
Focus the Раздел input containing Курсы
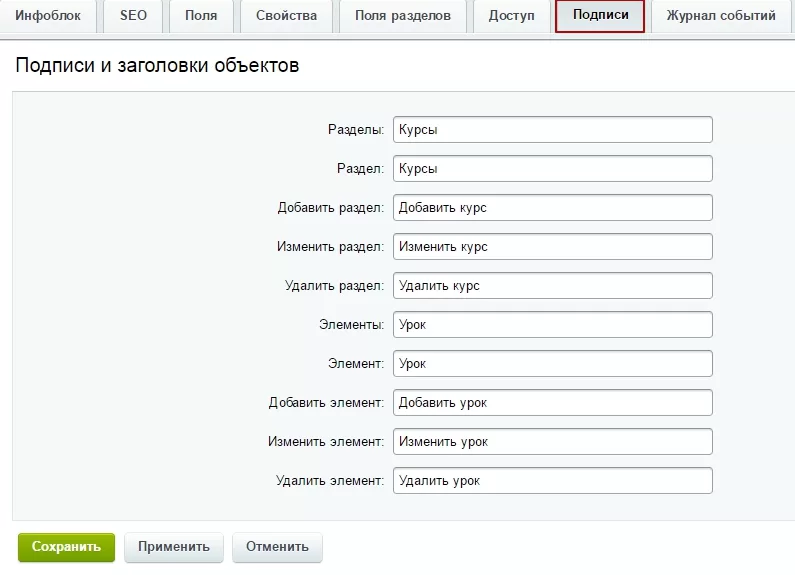click(x=553, y=169)
